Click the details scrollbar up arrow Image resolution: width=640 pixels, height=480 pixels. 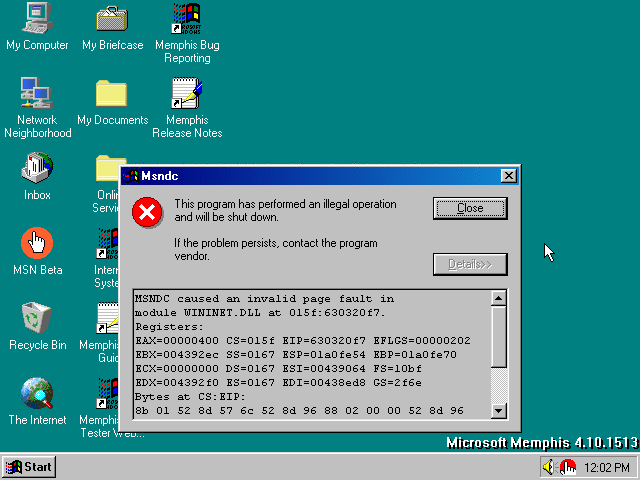pos(498,298)
